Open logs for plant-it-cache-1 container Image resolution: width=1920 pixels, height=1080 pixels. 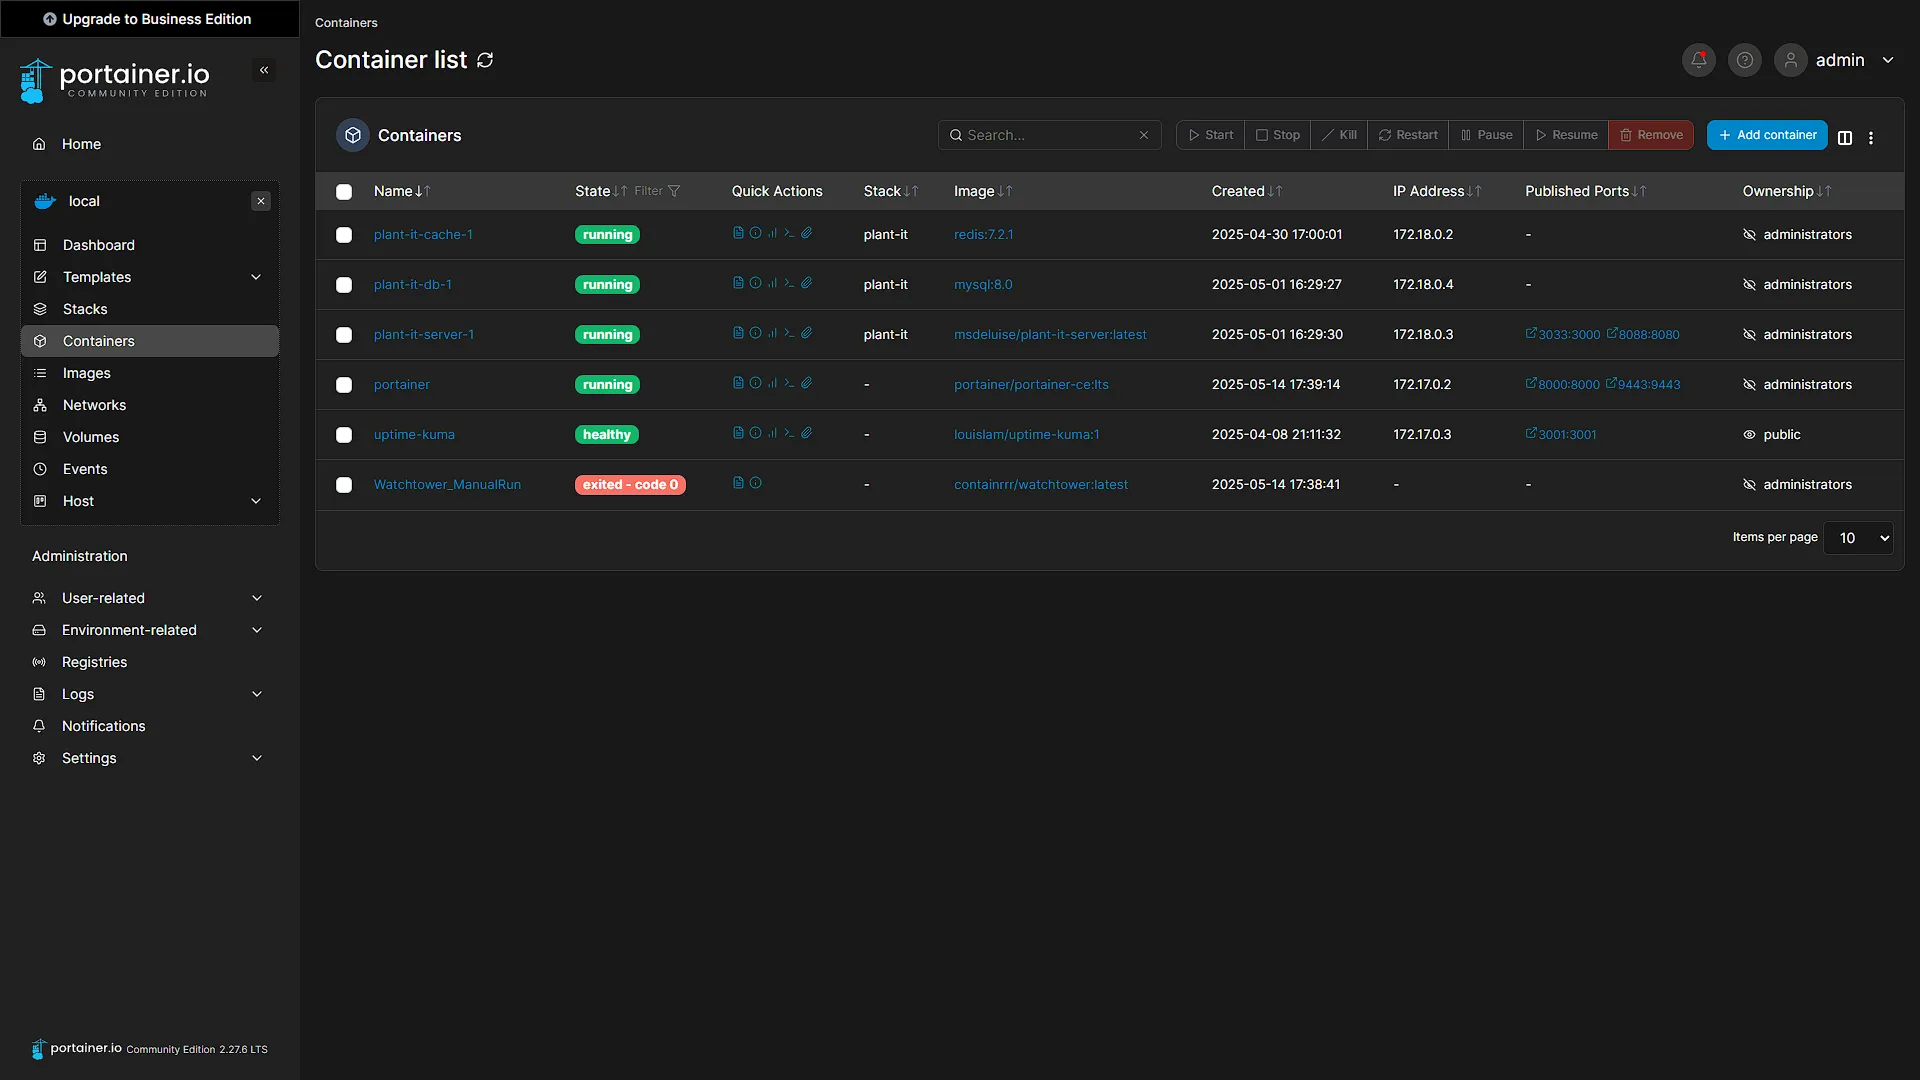tap(738, 233)
